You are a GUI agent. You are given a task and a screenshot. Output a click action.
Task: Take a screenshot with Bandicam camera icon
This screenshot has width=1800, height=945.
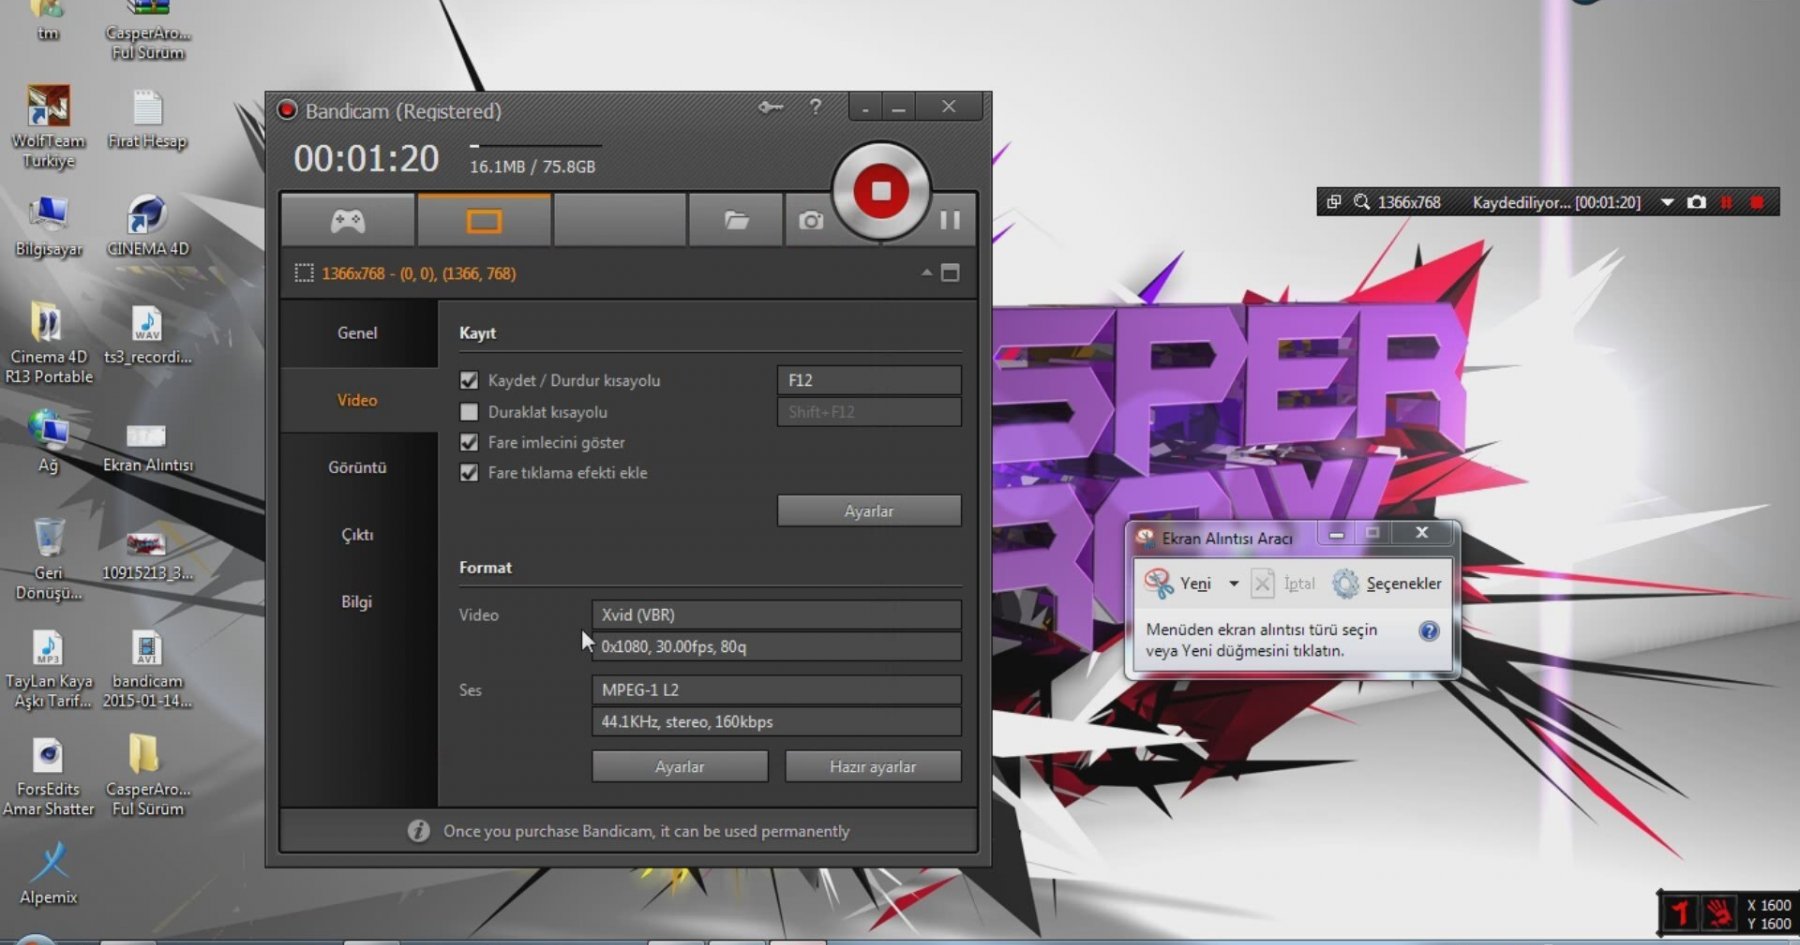pyautogui.click(x=811, y=220)
